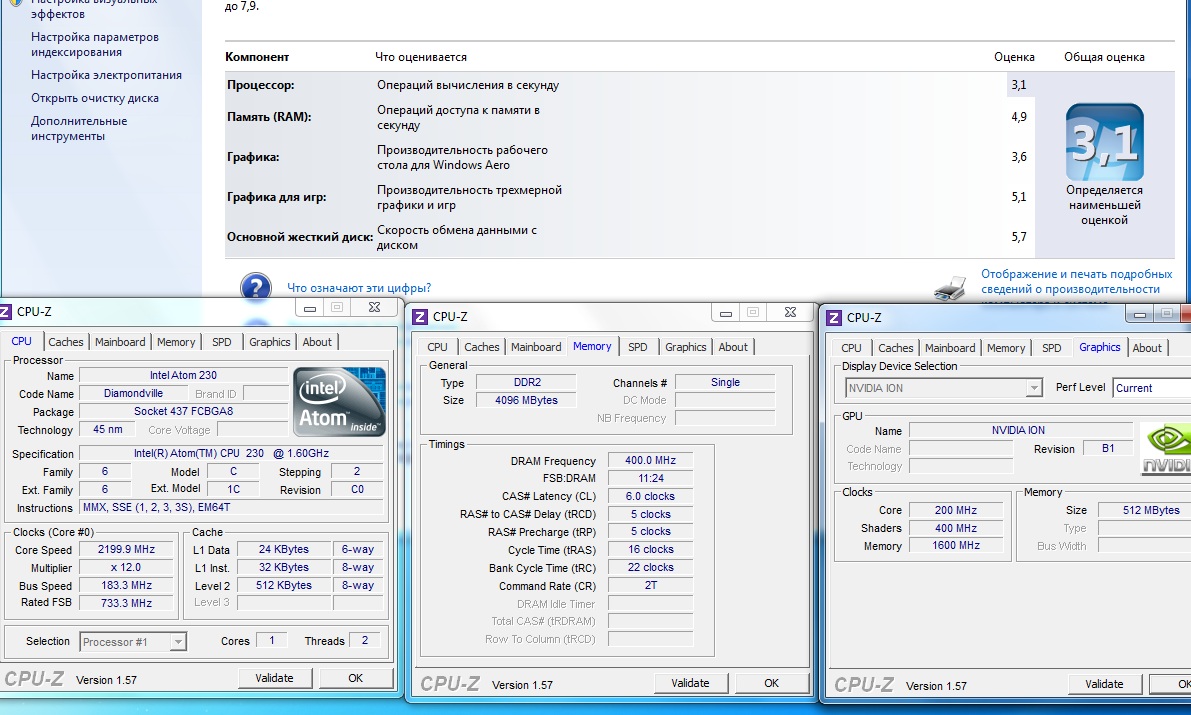Open Memory tab in the processor CPU-Z window
The width and height of the screenshot is (1191, 715).
[x=176, y=342]
